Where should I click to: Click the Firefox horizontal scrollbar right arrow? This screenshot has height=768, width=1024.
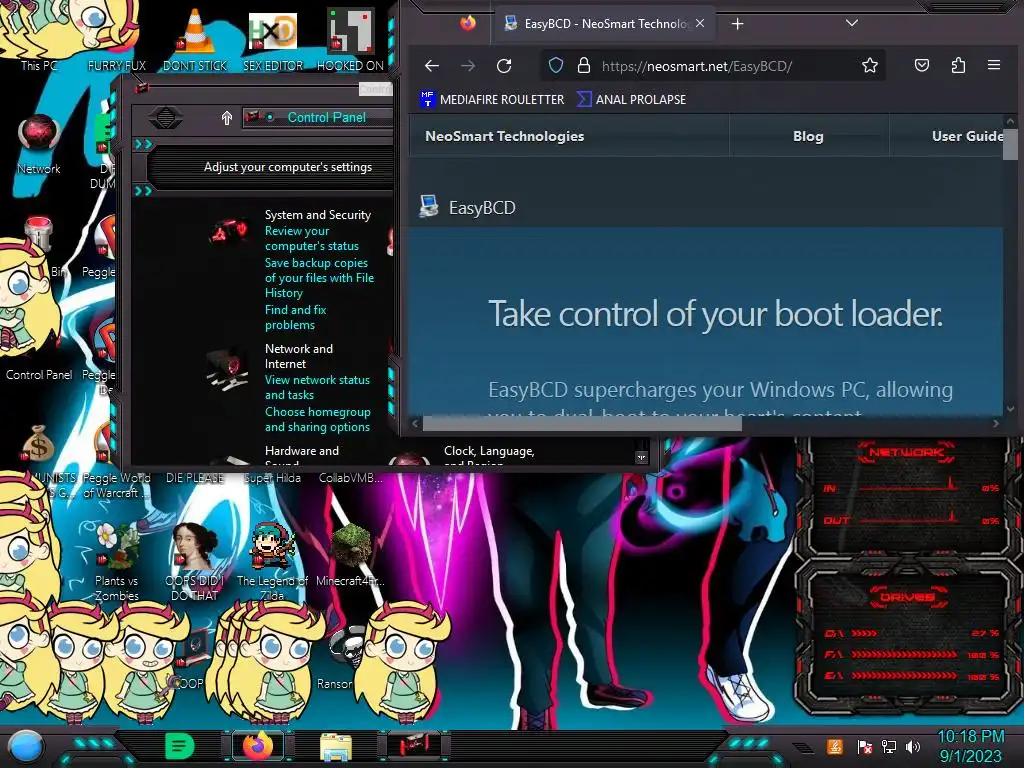tap(995, 424)
